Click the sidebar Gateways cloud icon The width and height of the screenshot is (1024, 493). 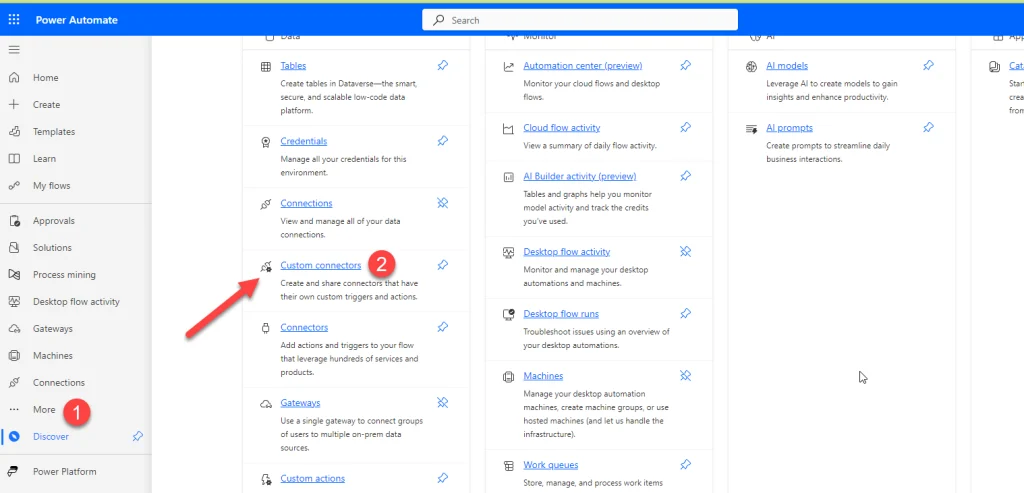coord(14,328)
